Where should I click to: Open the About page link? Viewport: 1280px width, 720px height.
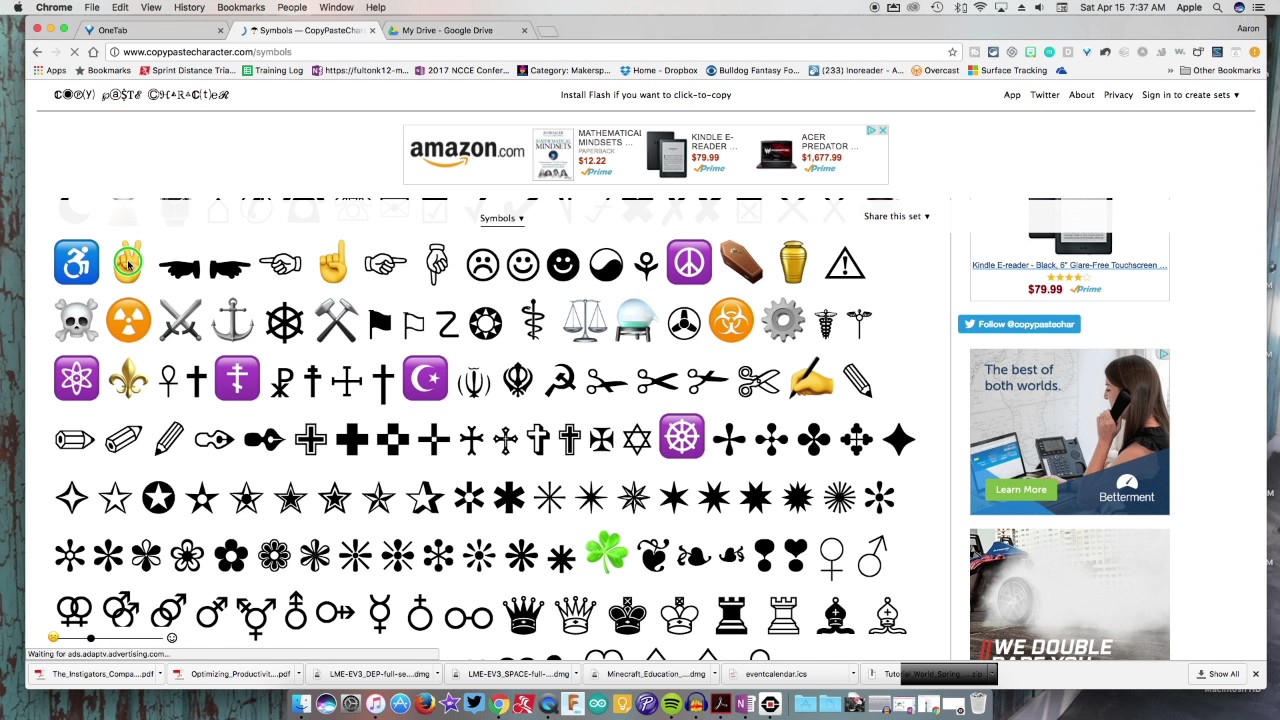coord(1081,94)
